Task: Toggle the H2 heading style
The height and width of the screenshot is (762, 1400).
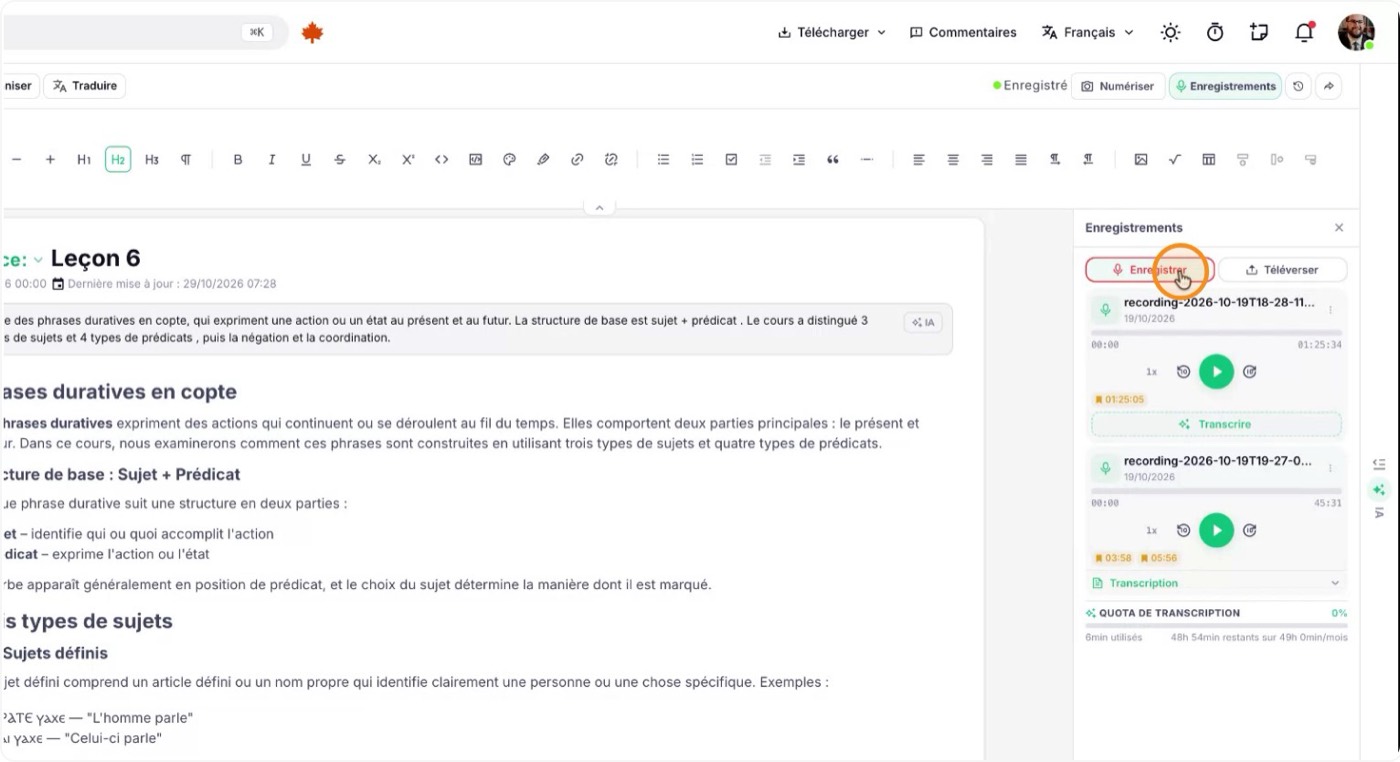Action: pyautogui.click(x=118, y=159)
